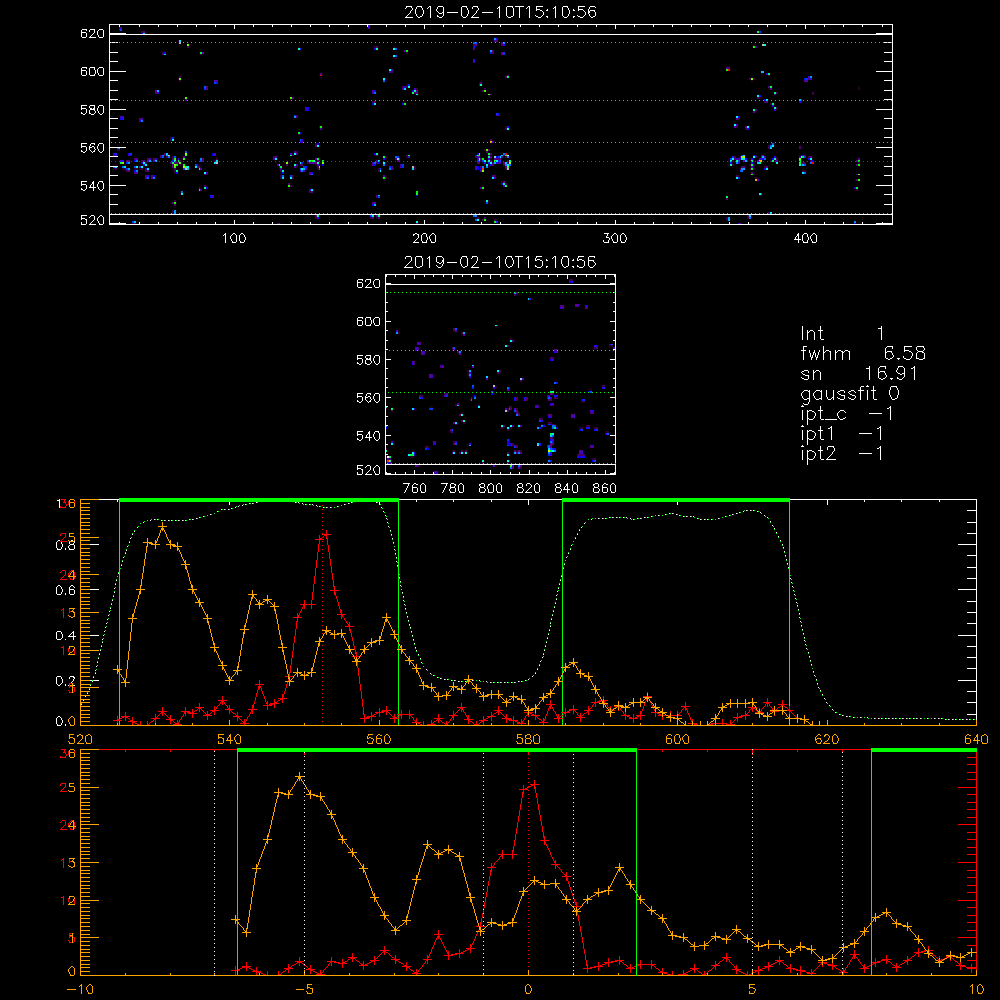The width and height of the screenshot is (1000, 1000).
Task: Click y-axis label 600 in top panel
Action: click(92, 71)
